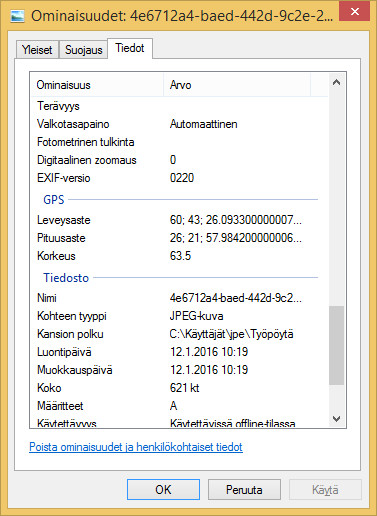Click the Arvo column header
Viewport: 377px width, 516px height.
point(237,85)
